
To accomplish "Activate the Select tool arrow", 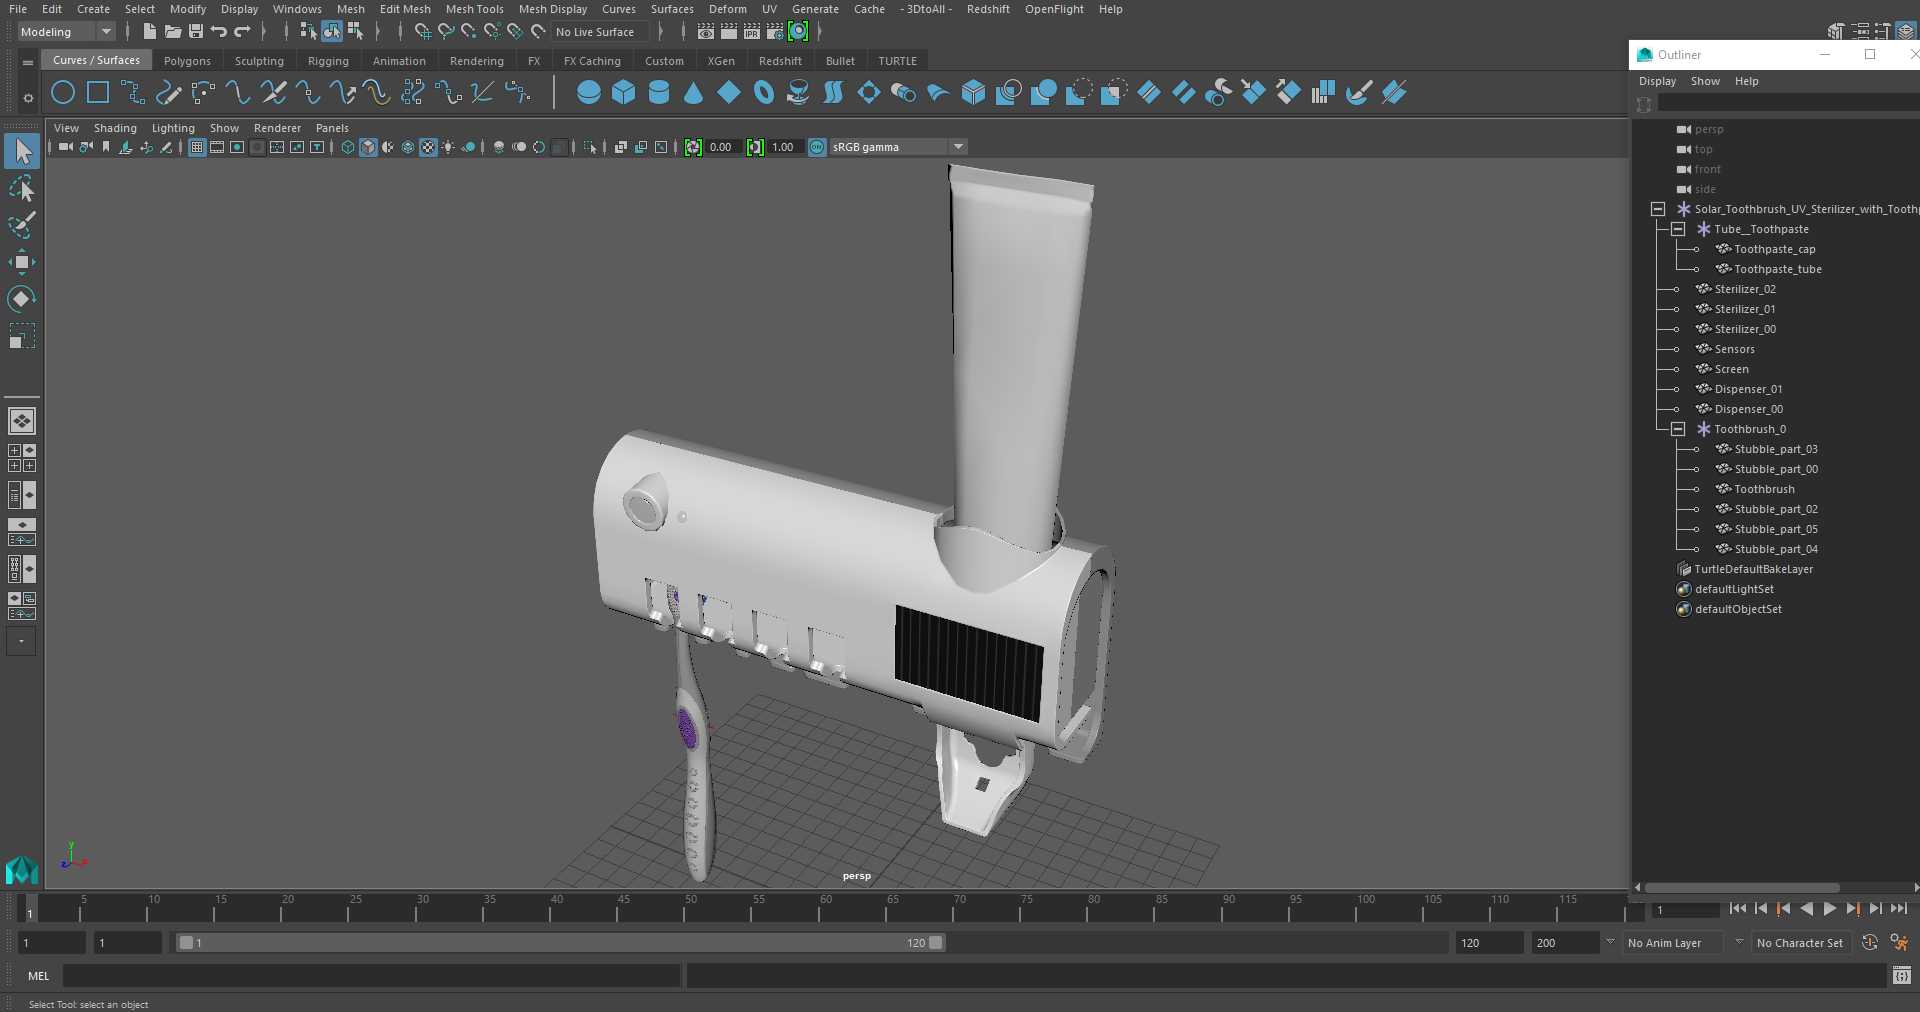I will click(x=22, y=152).
